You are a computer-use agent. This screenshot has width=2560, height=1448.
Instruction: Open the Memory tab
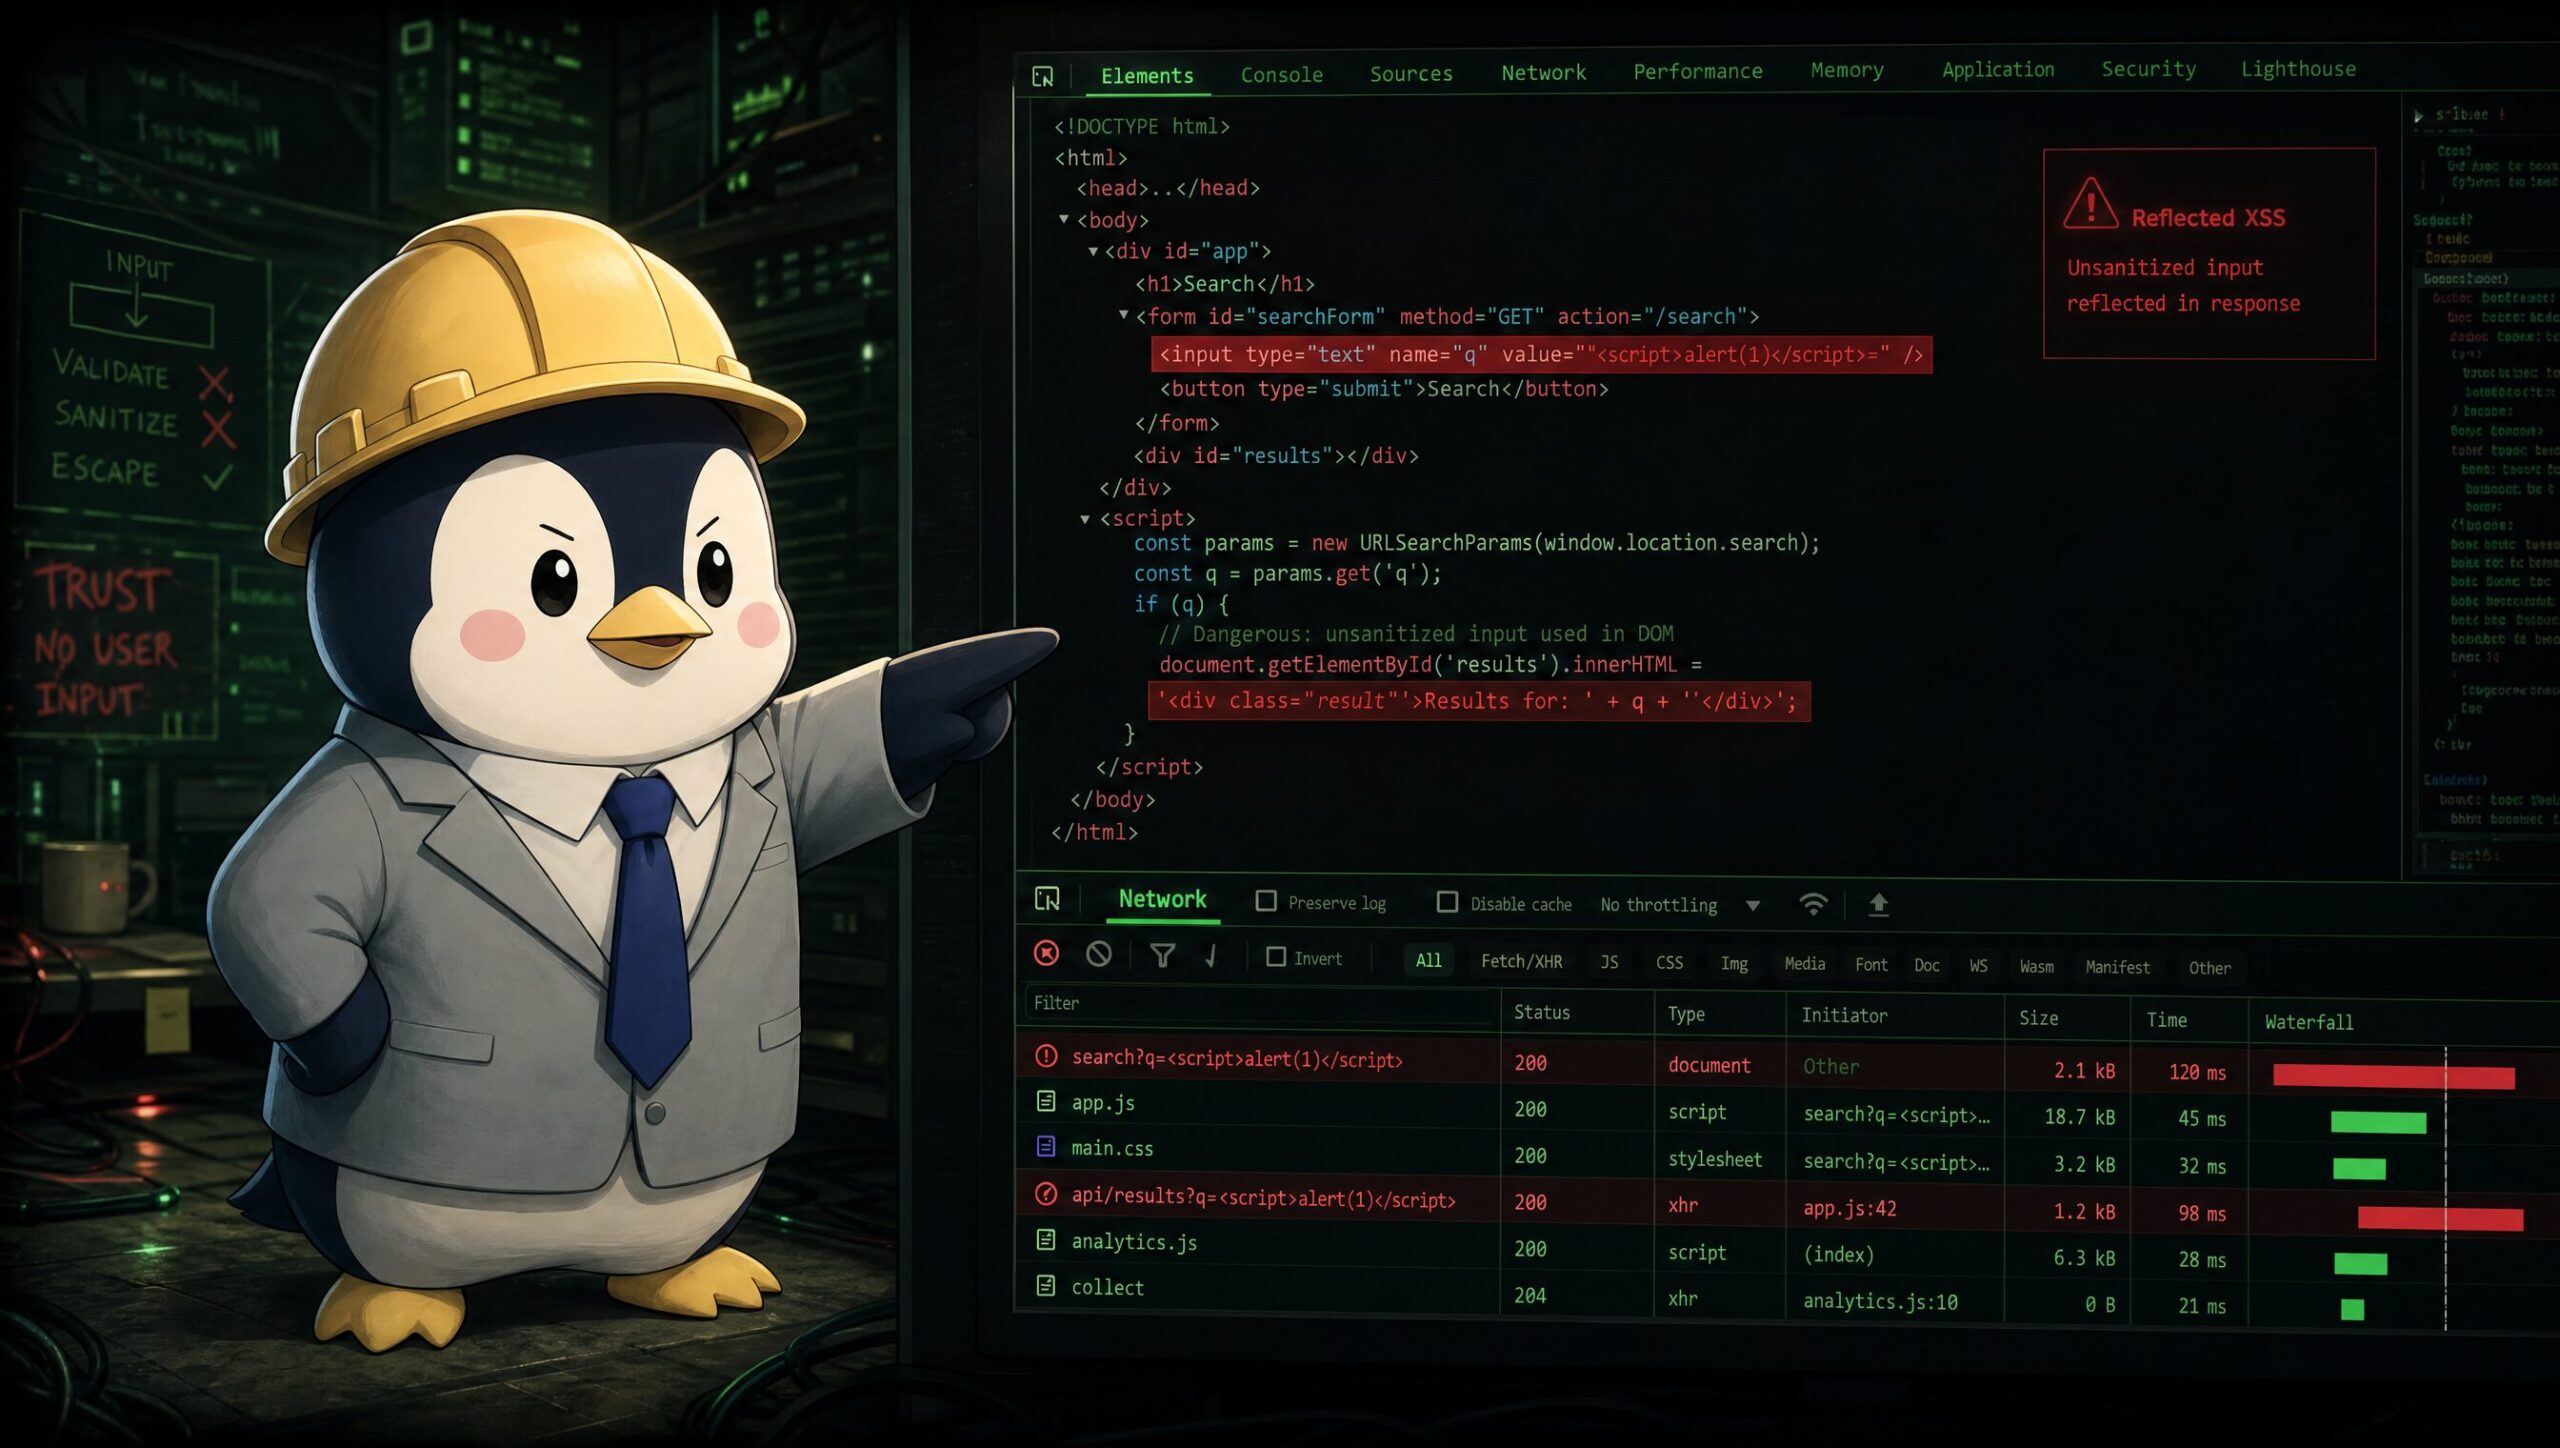pyautogui.click(x=1847, y=70)
